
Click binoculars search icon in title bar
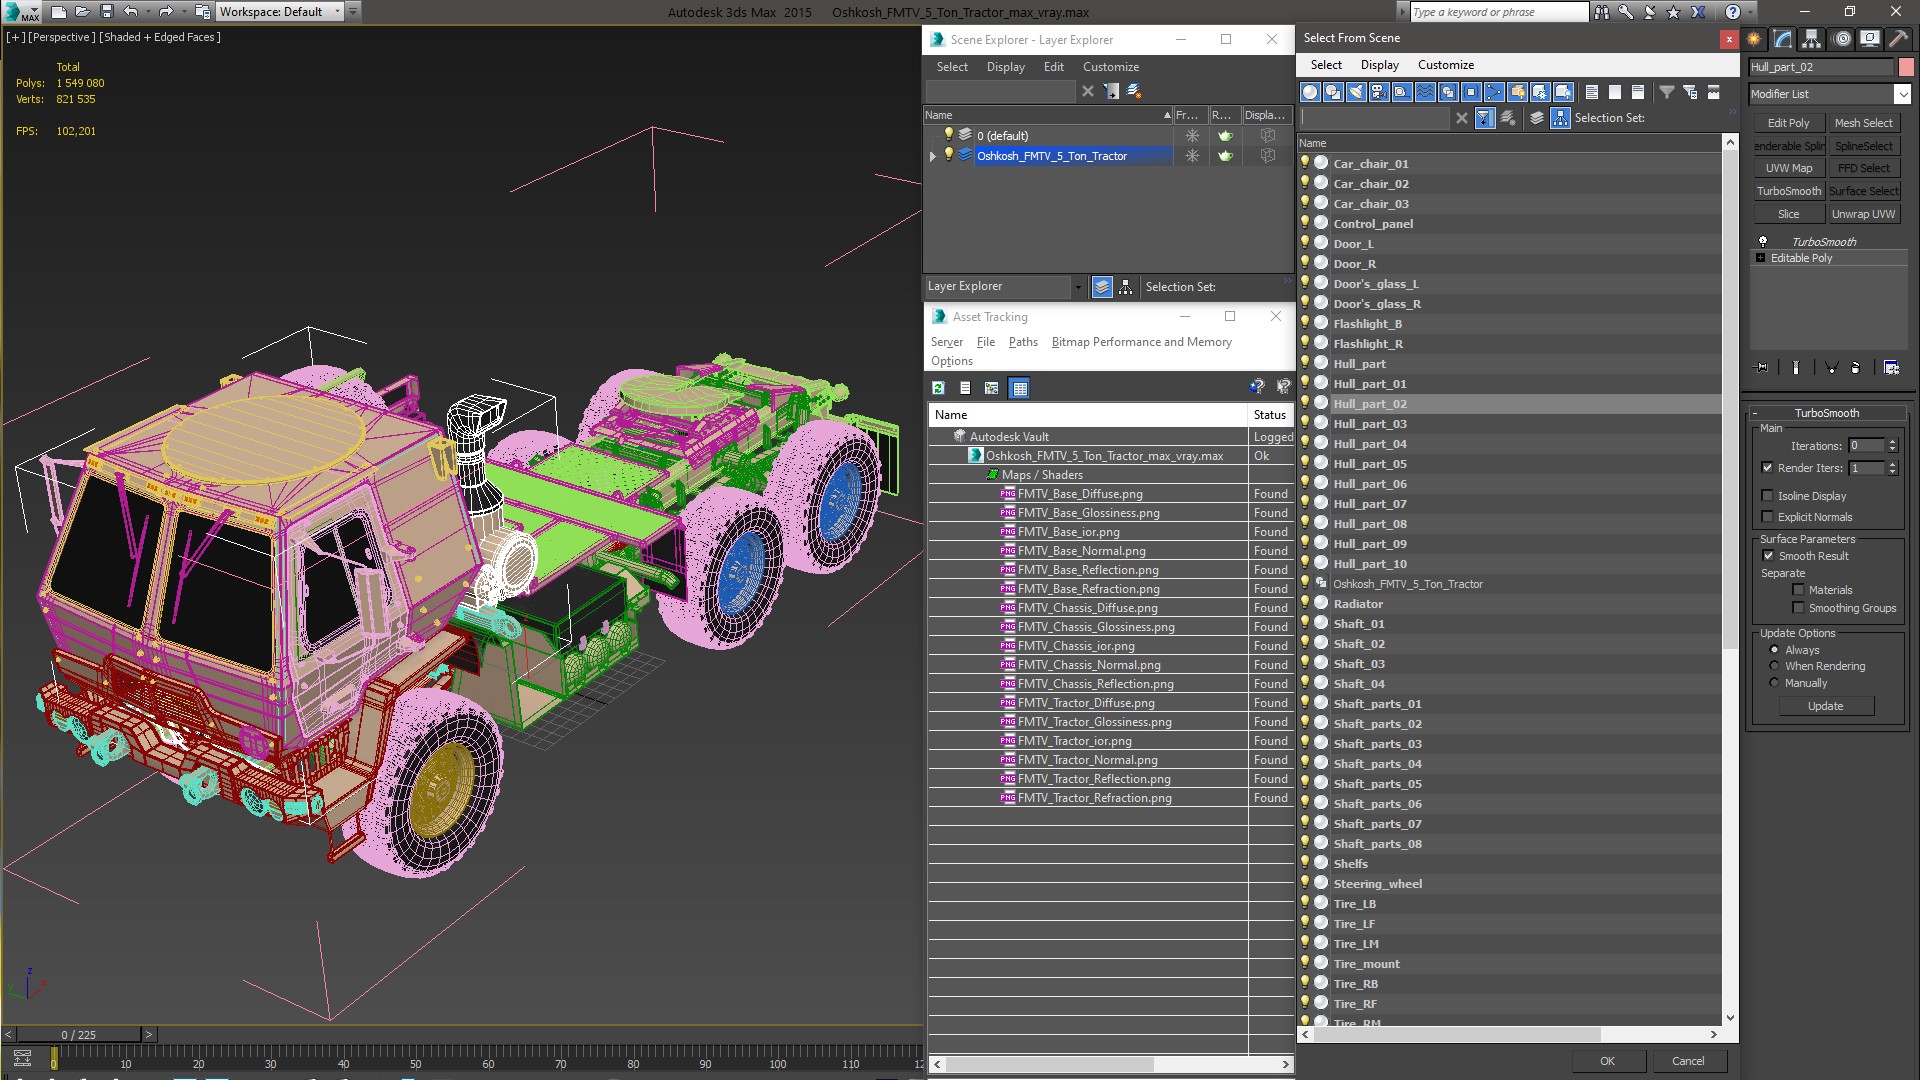(x=1602, y=12)
